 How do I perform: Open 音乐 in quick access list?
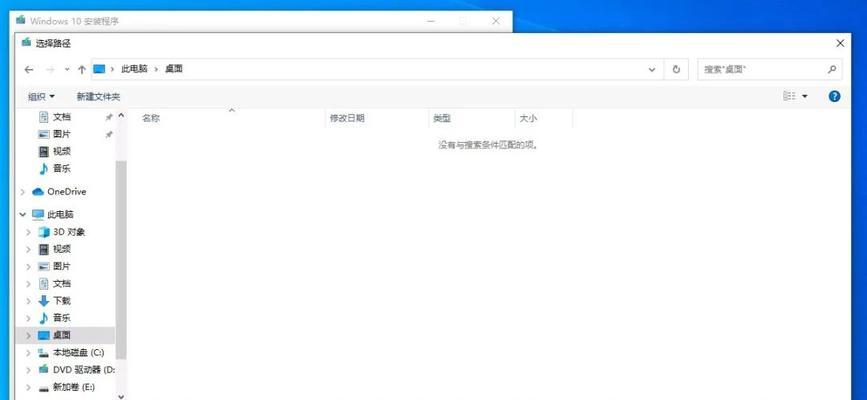point(62,168)
